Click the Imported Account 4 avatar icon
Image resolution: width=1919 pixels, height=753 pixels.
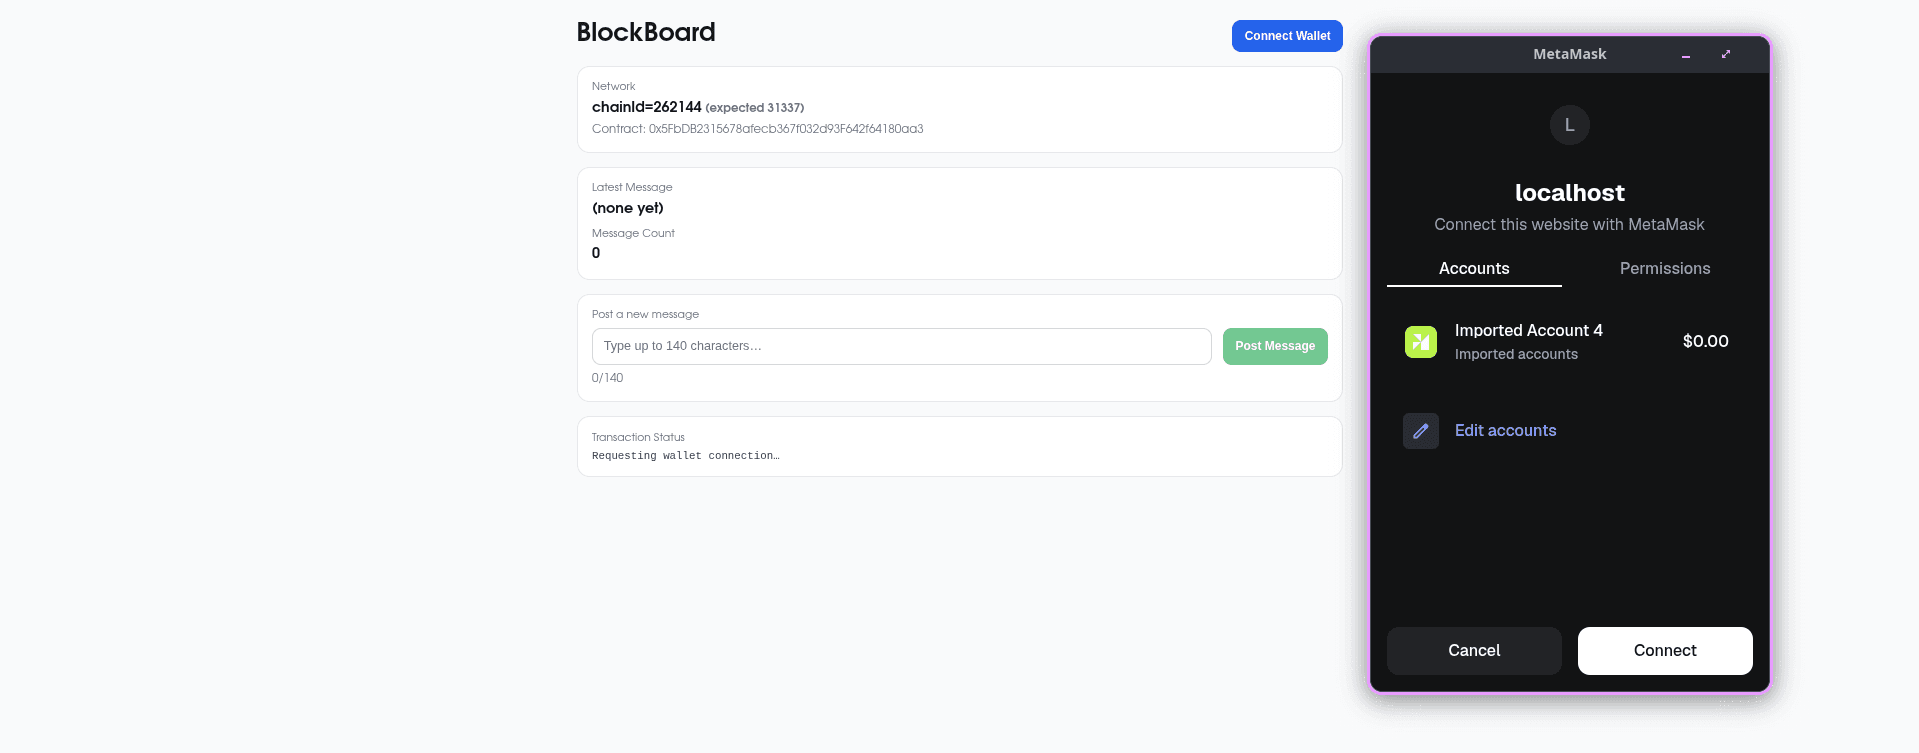(1420, 342)
